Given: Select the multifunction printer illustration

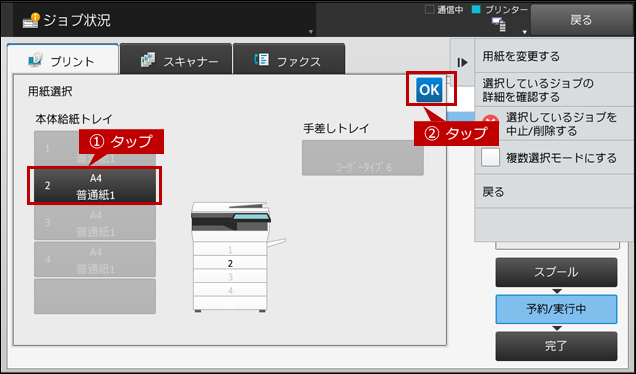Looking at the screenshot, I should click(x=238, y=257).
